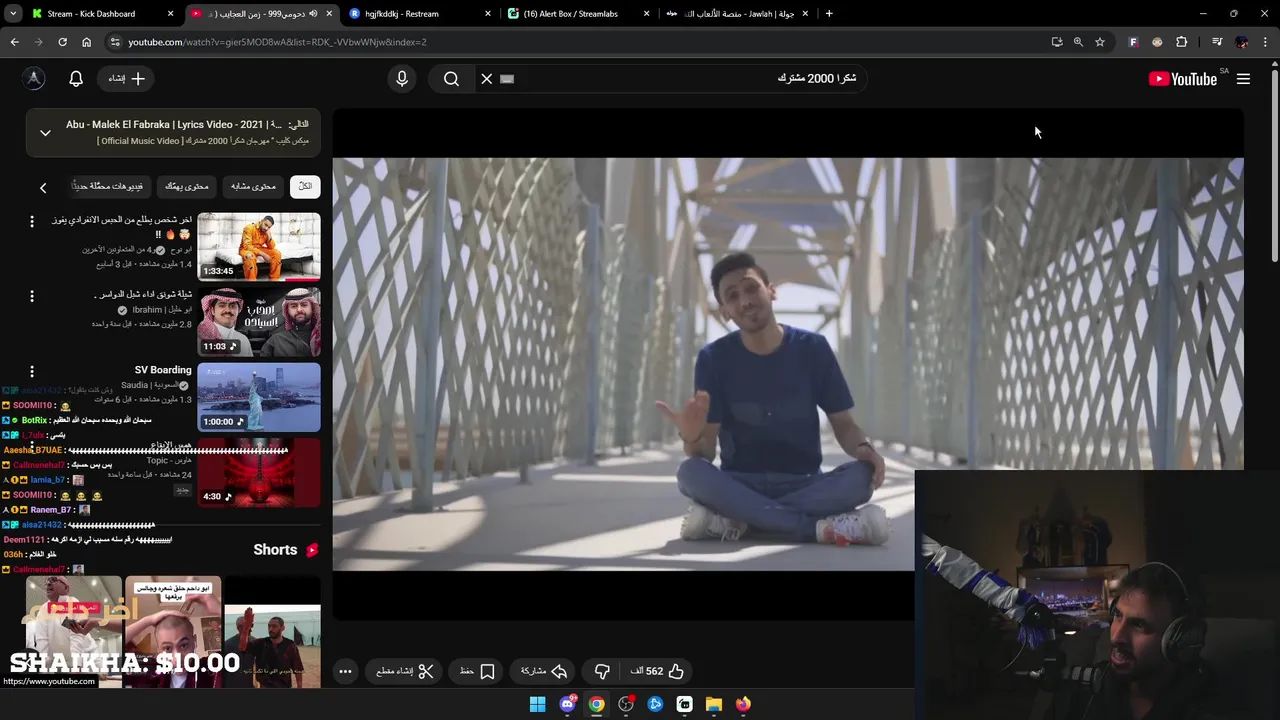
Task: Close the Streamlabs Alert Box tab
Action: pyautogui.click(x=646, y=14)
